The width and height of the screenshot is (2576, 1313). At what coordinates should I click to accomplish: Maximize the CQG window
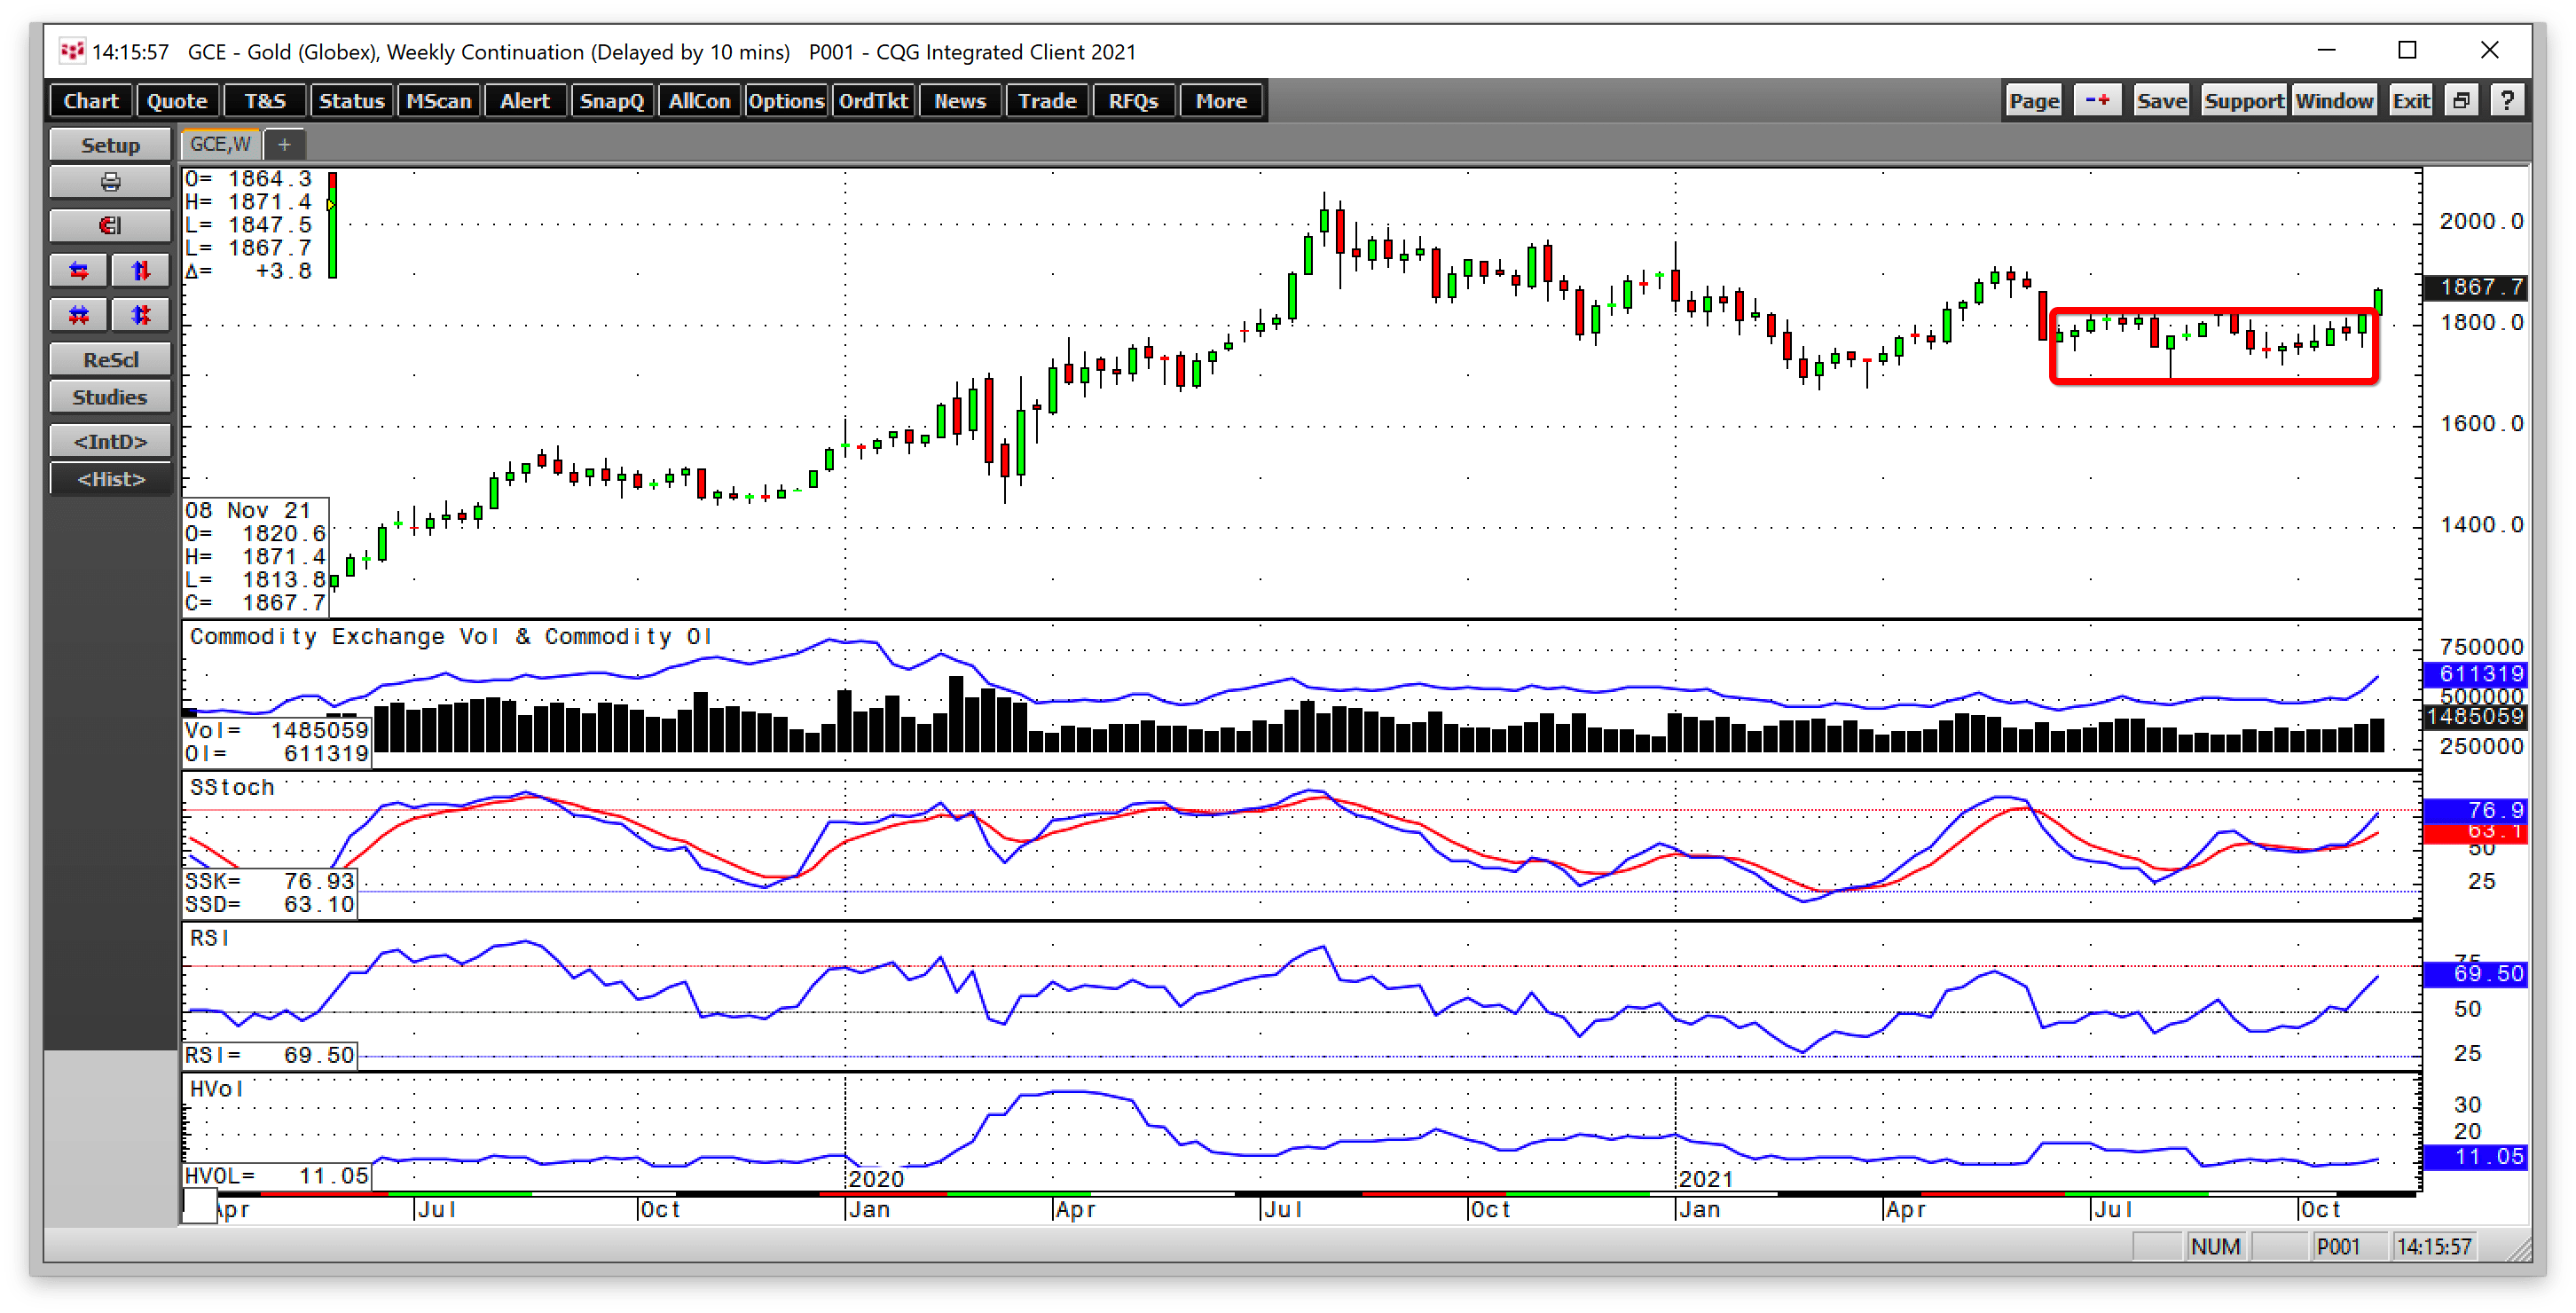click(x=2408, y=50)
